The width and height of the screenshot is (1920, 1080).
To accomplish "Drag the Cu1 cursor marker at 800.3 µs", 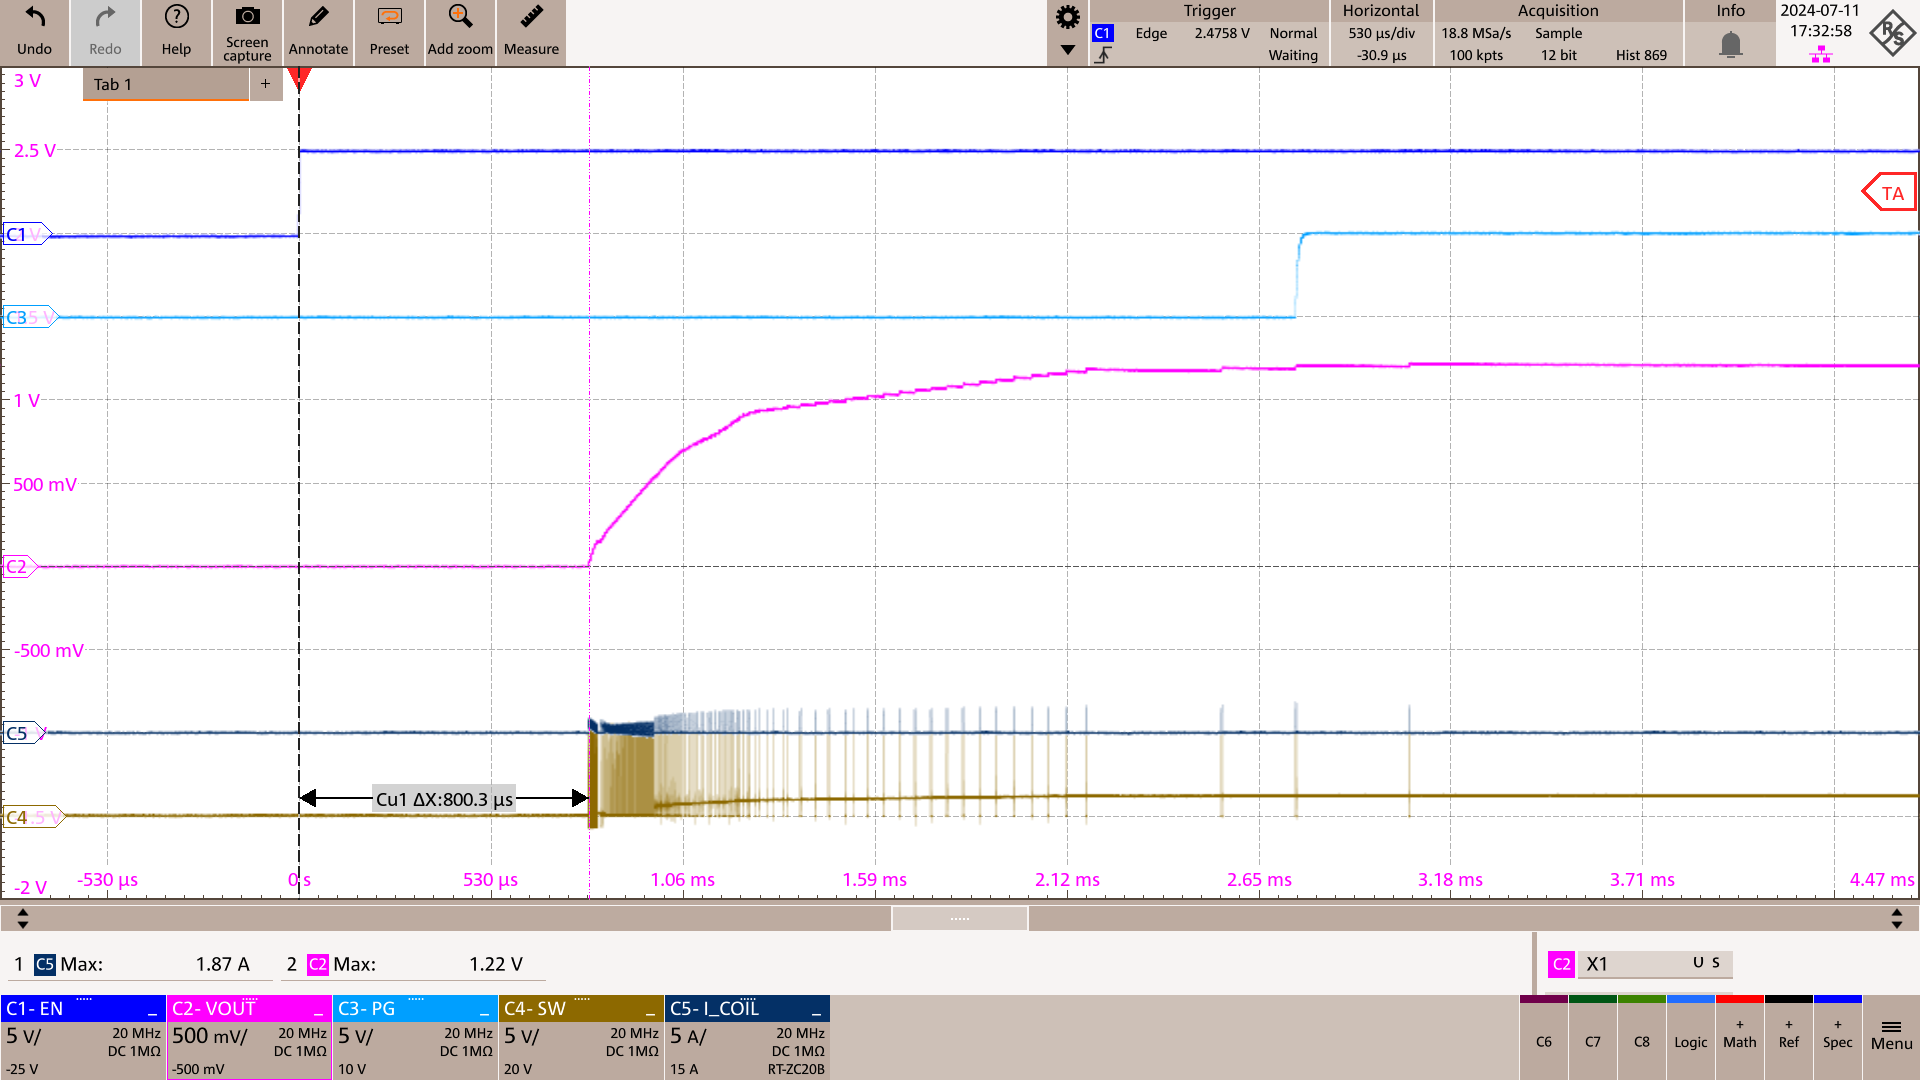I will pyautogui.click(x=588, y=798).
